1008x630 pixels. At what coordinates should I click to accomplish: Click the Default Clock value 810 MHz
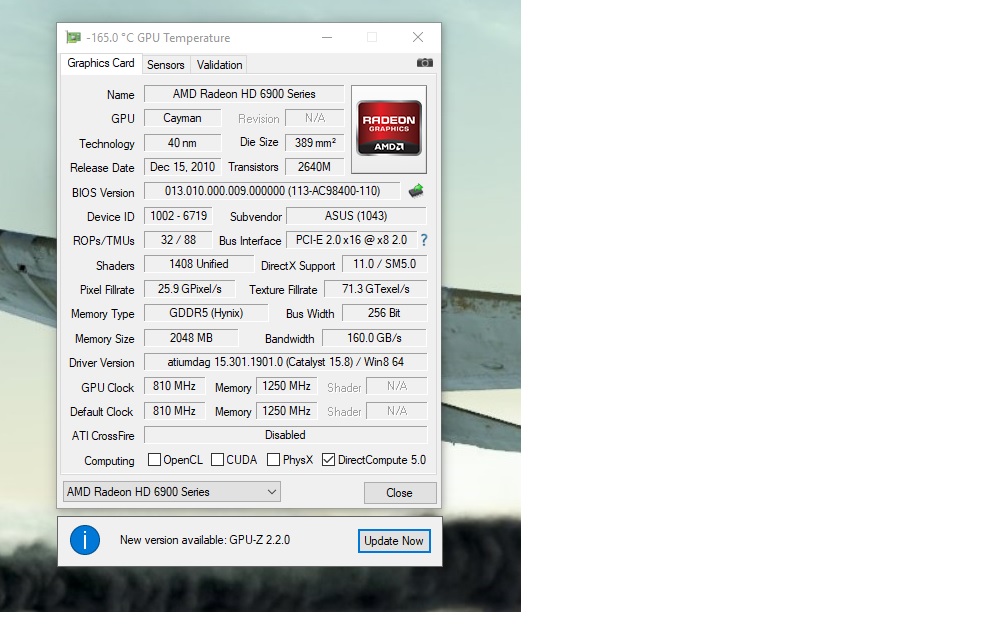[x=174, y=411]
